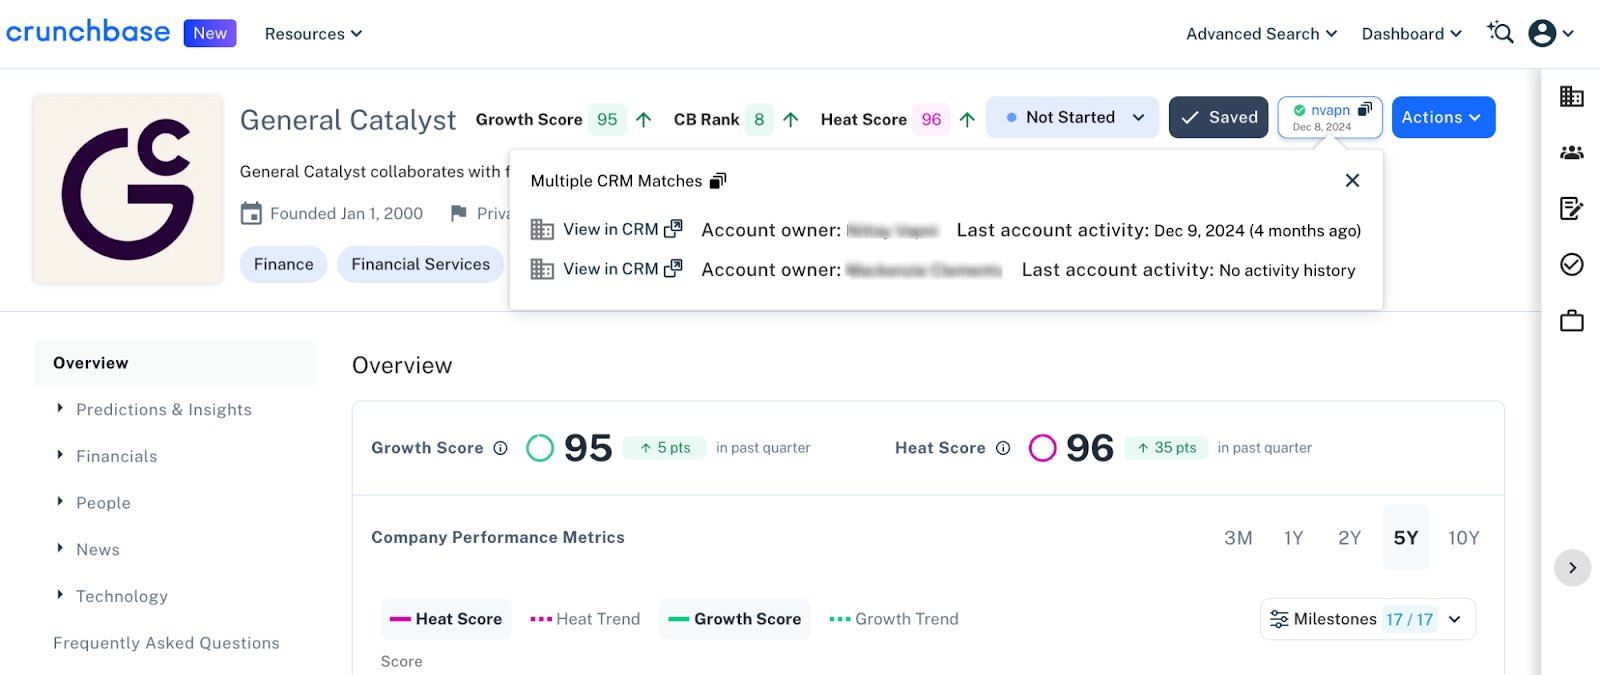Screen dimensions: 1600x675
Task: Click the pink Heat Score ring icon
Action: [x=1043, y=448]
